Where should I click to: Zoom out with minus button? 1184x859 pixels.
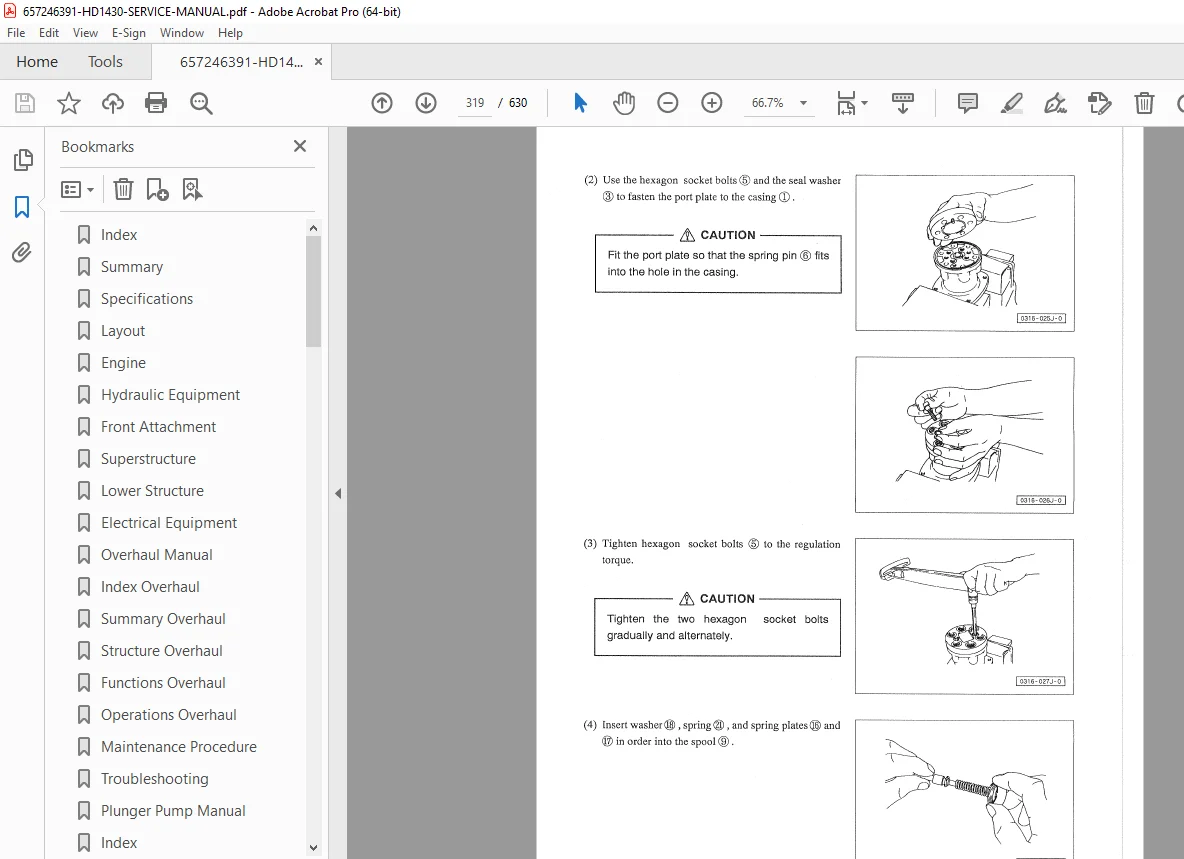(x=668, y=103)
